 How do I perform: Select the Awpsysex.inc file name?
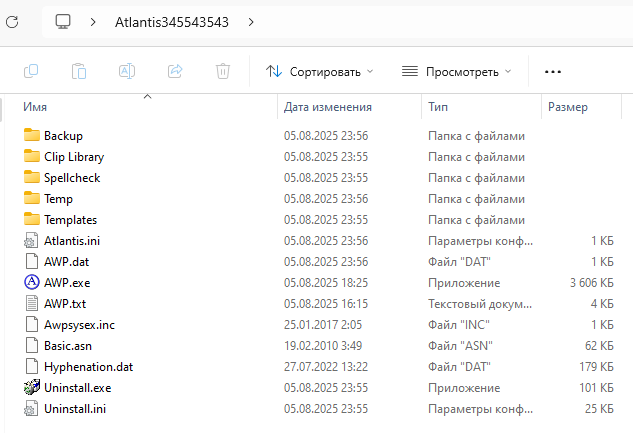(80, 324)
